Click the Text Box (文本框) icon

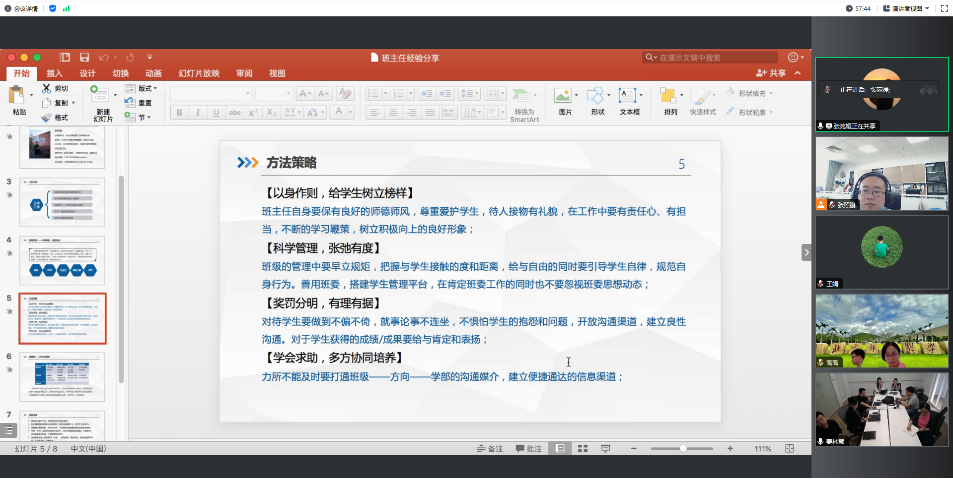coord(628,96)
